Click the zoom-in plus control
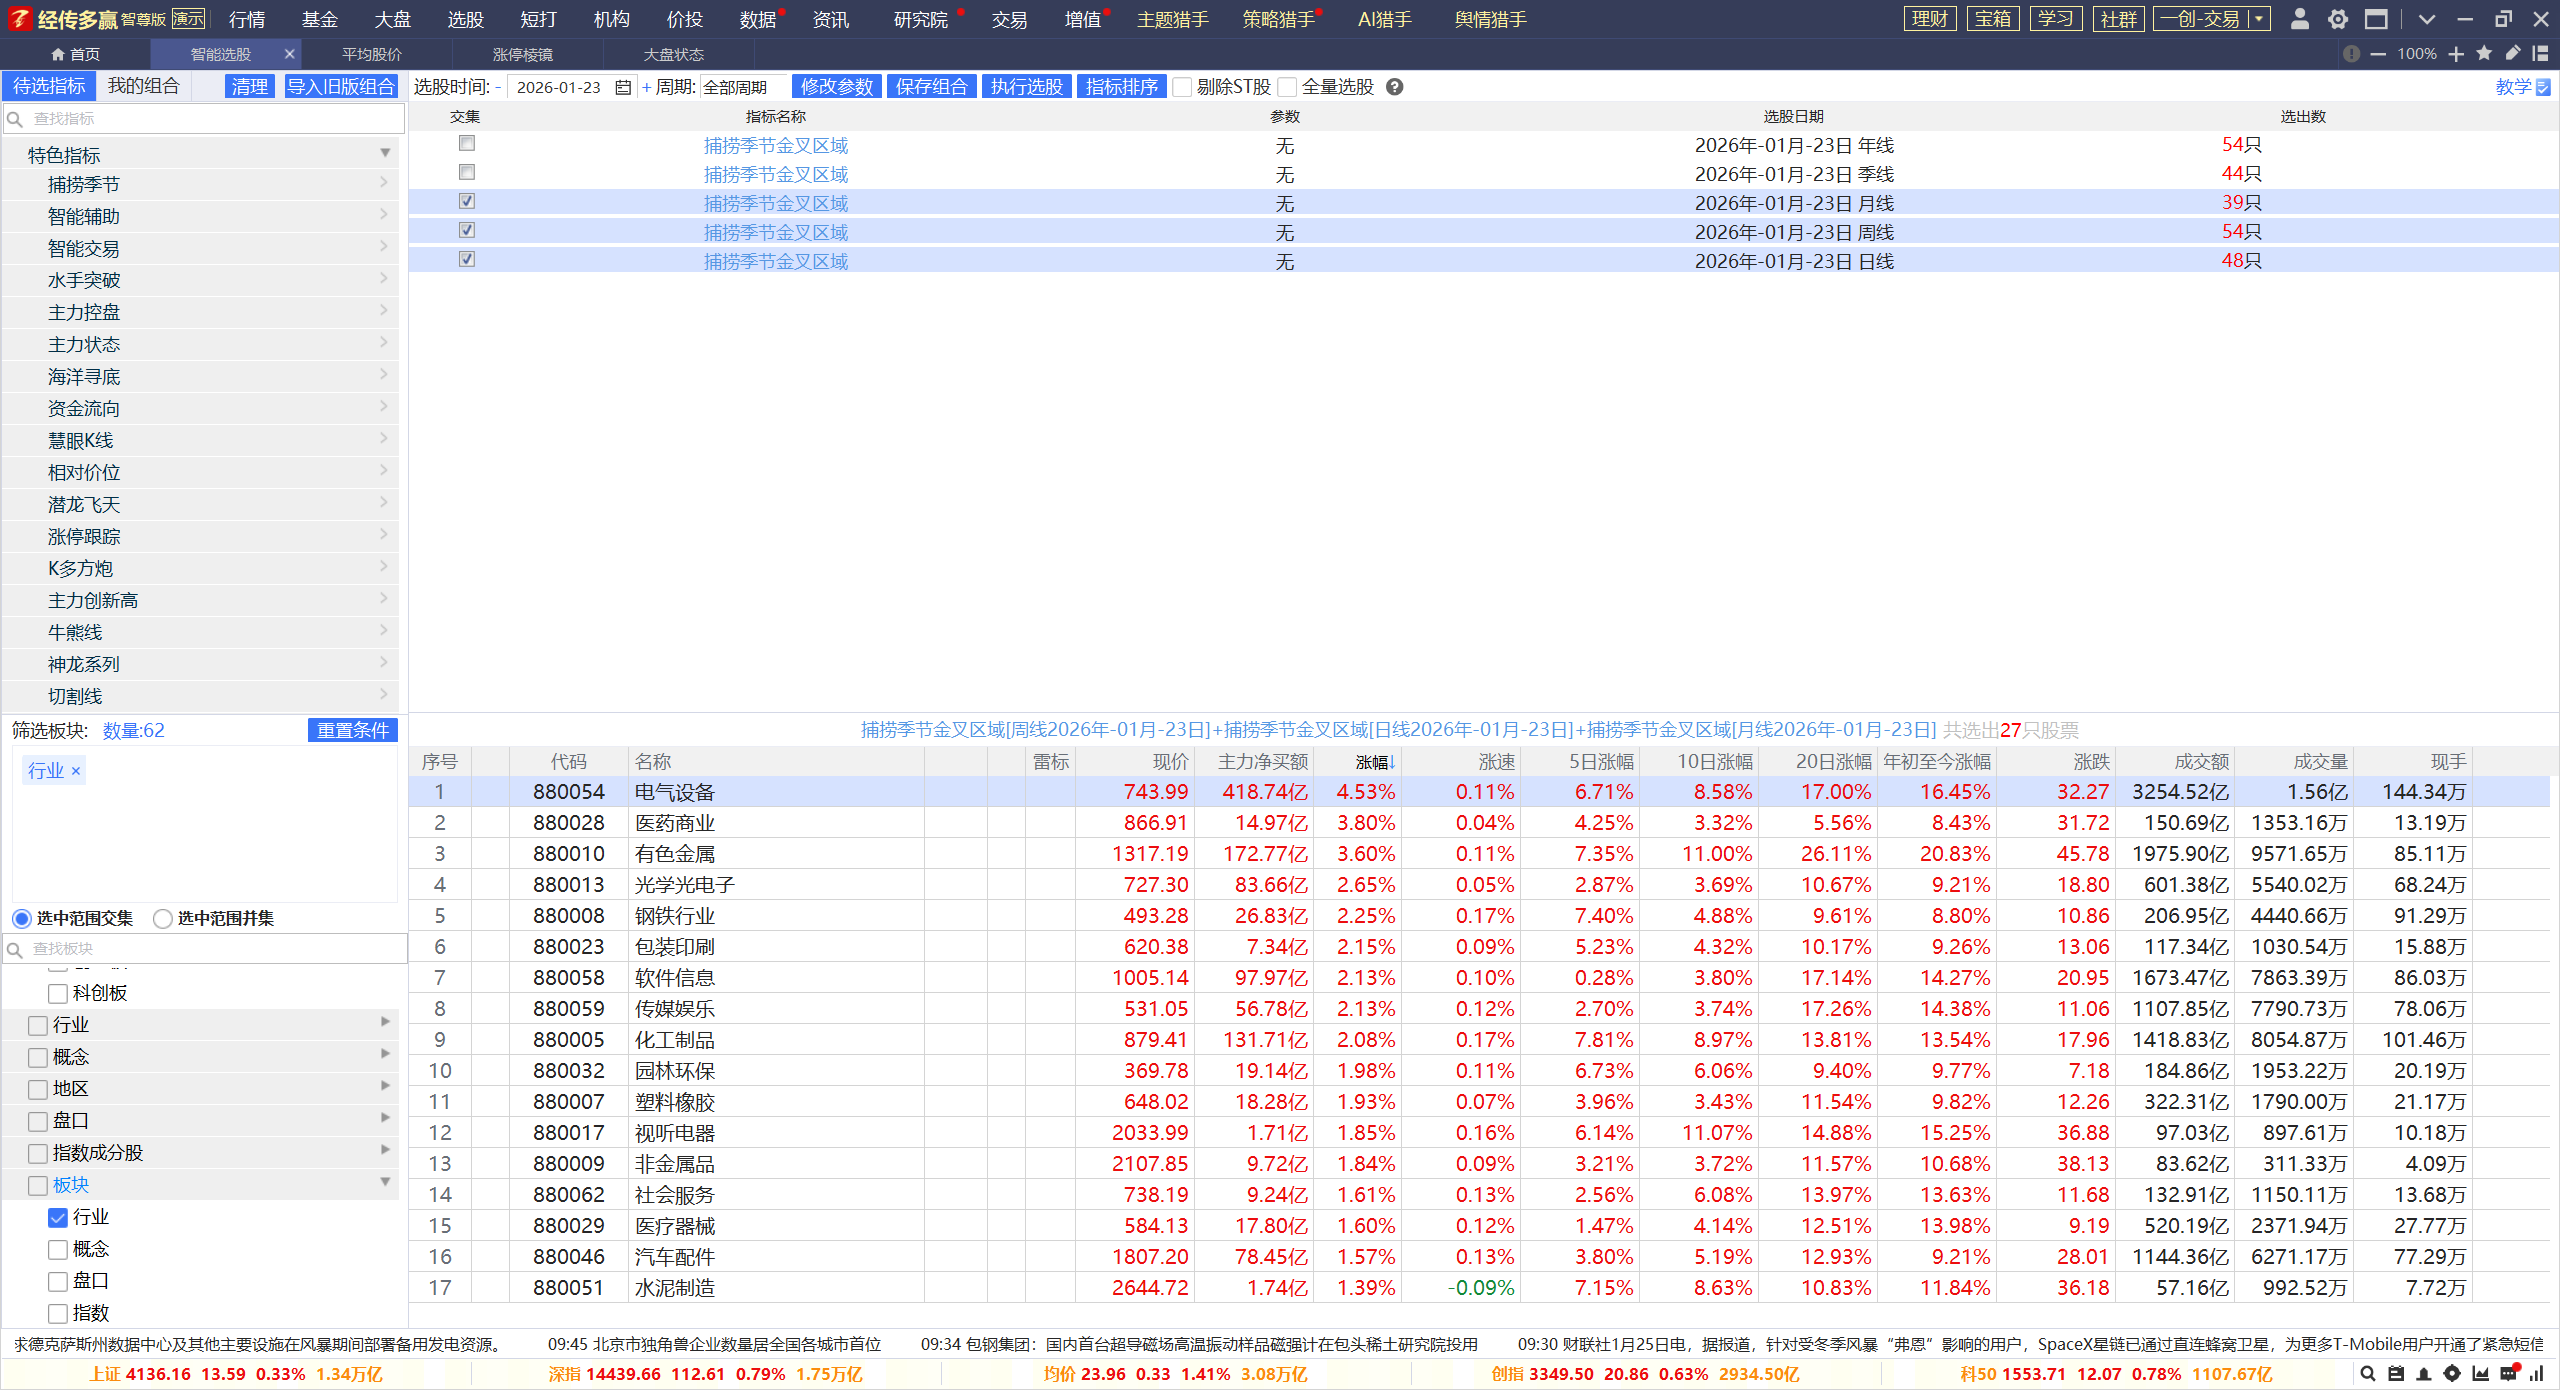 pos(2456,54)
